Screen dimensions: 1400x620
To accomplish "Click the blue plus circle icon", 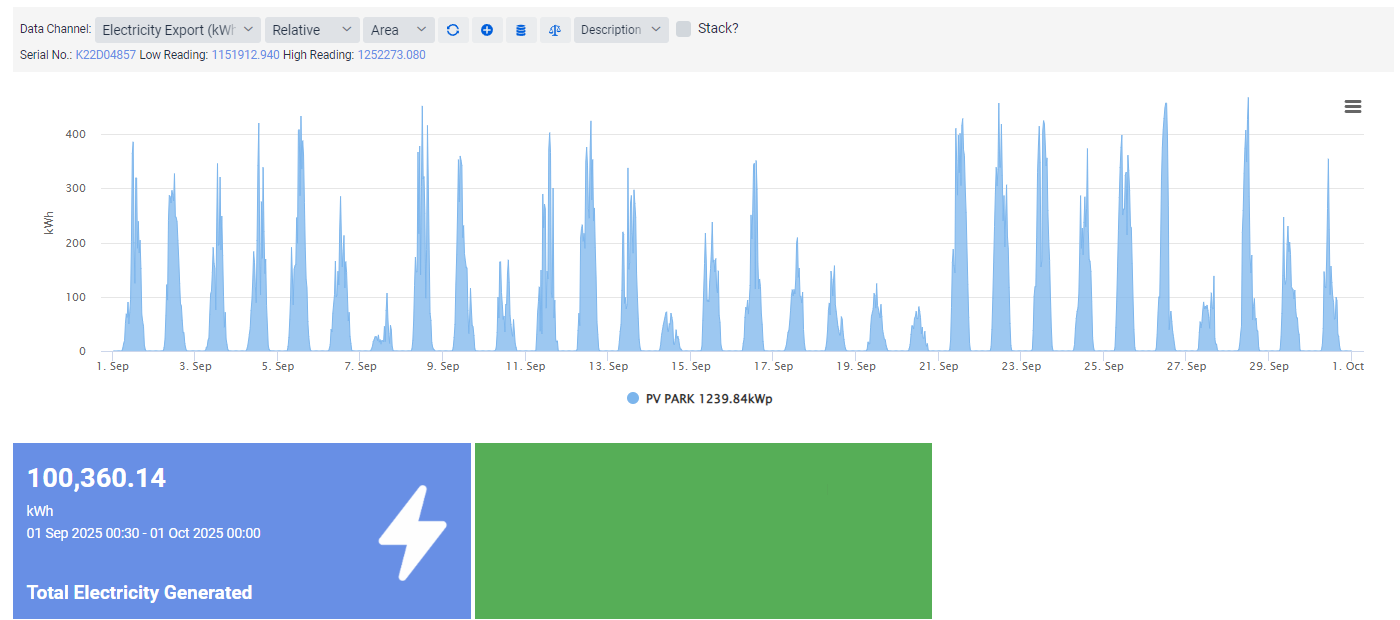I will pyautogui.click(x=487, y=30).
